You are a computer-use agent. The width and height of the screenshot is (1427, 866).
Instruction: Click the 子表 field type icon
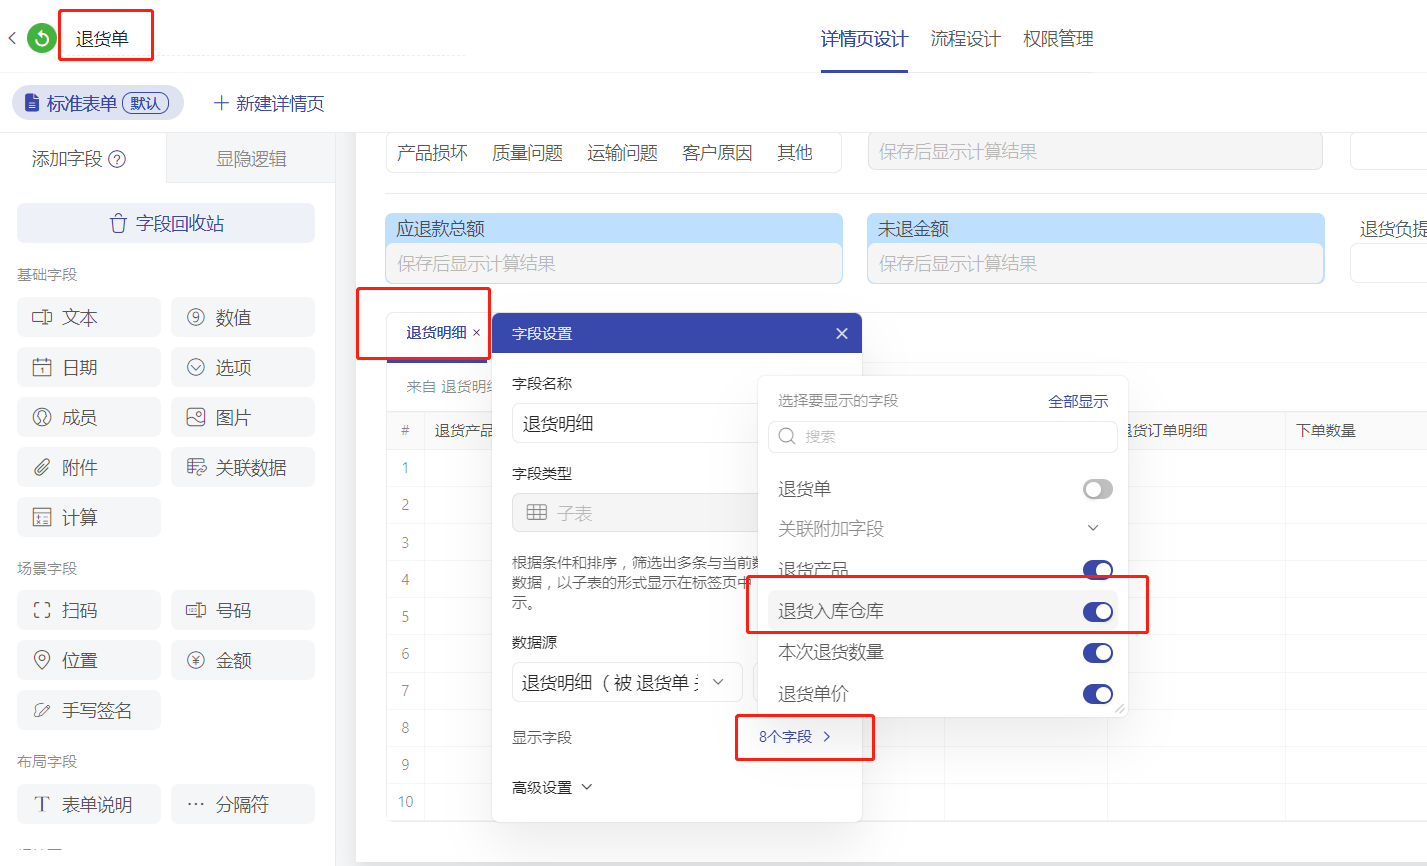click(537, 513)
